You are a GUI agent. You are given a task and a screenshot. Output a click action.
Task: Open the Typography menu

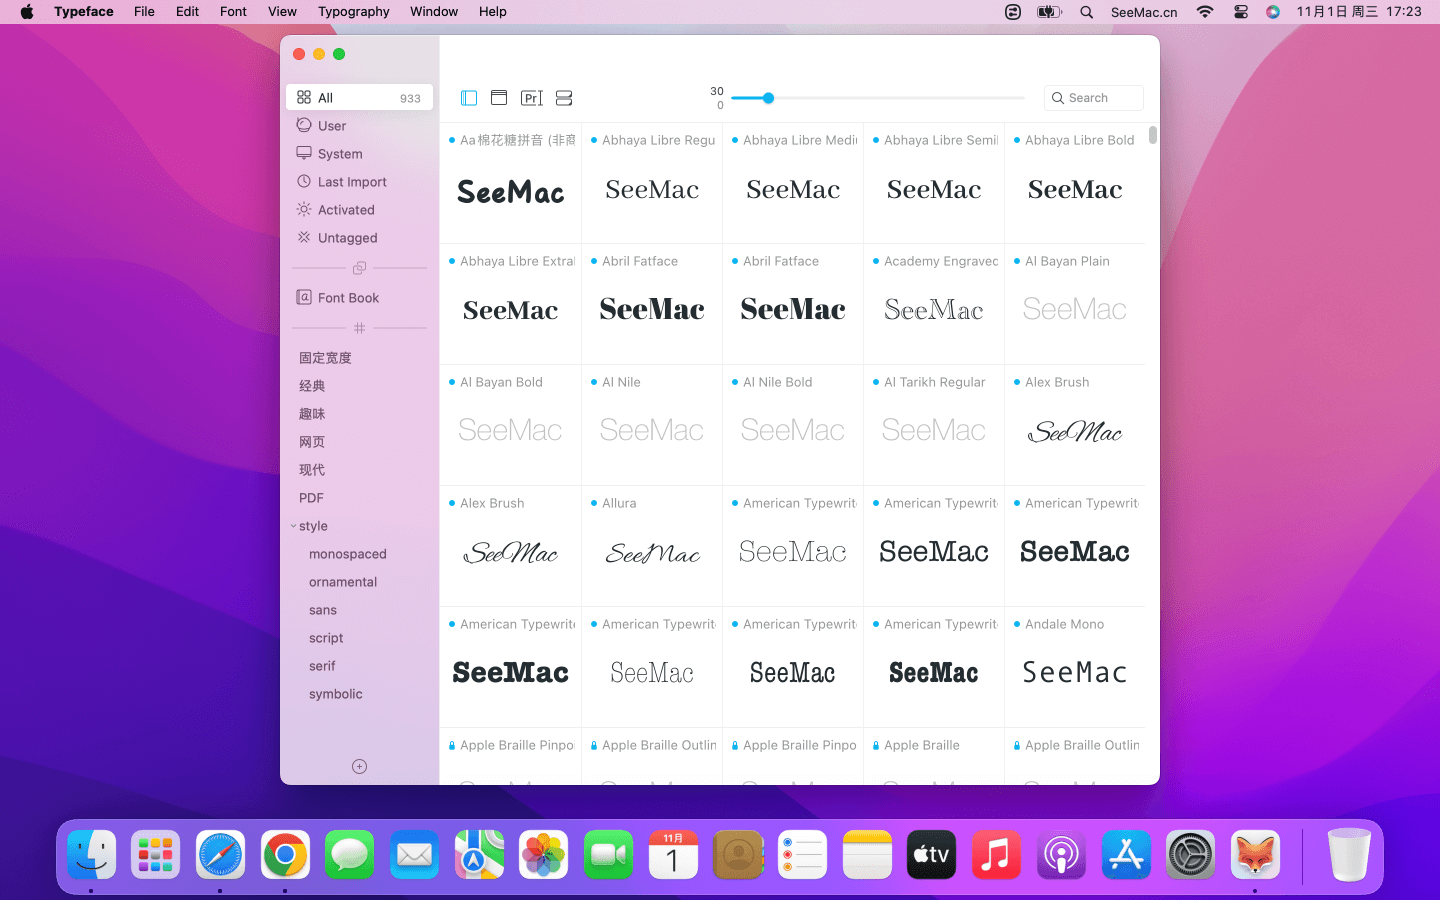[x=353, y=12]
